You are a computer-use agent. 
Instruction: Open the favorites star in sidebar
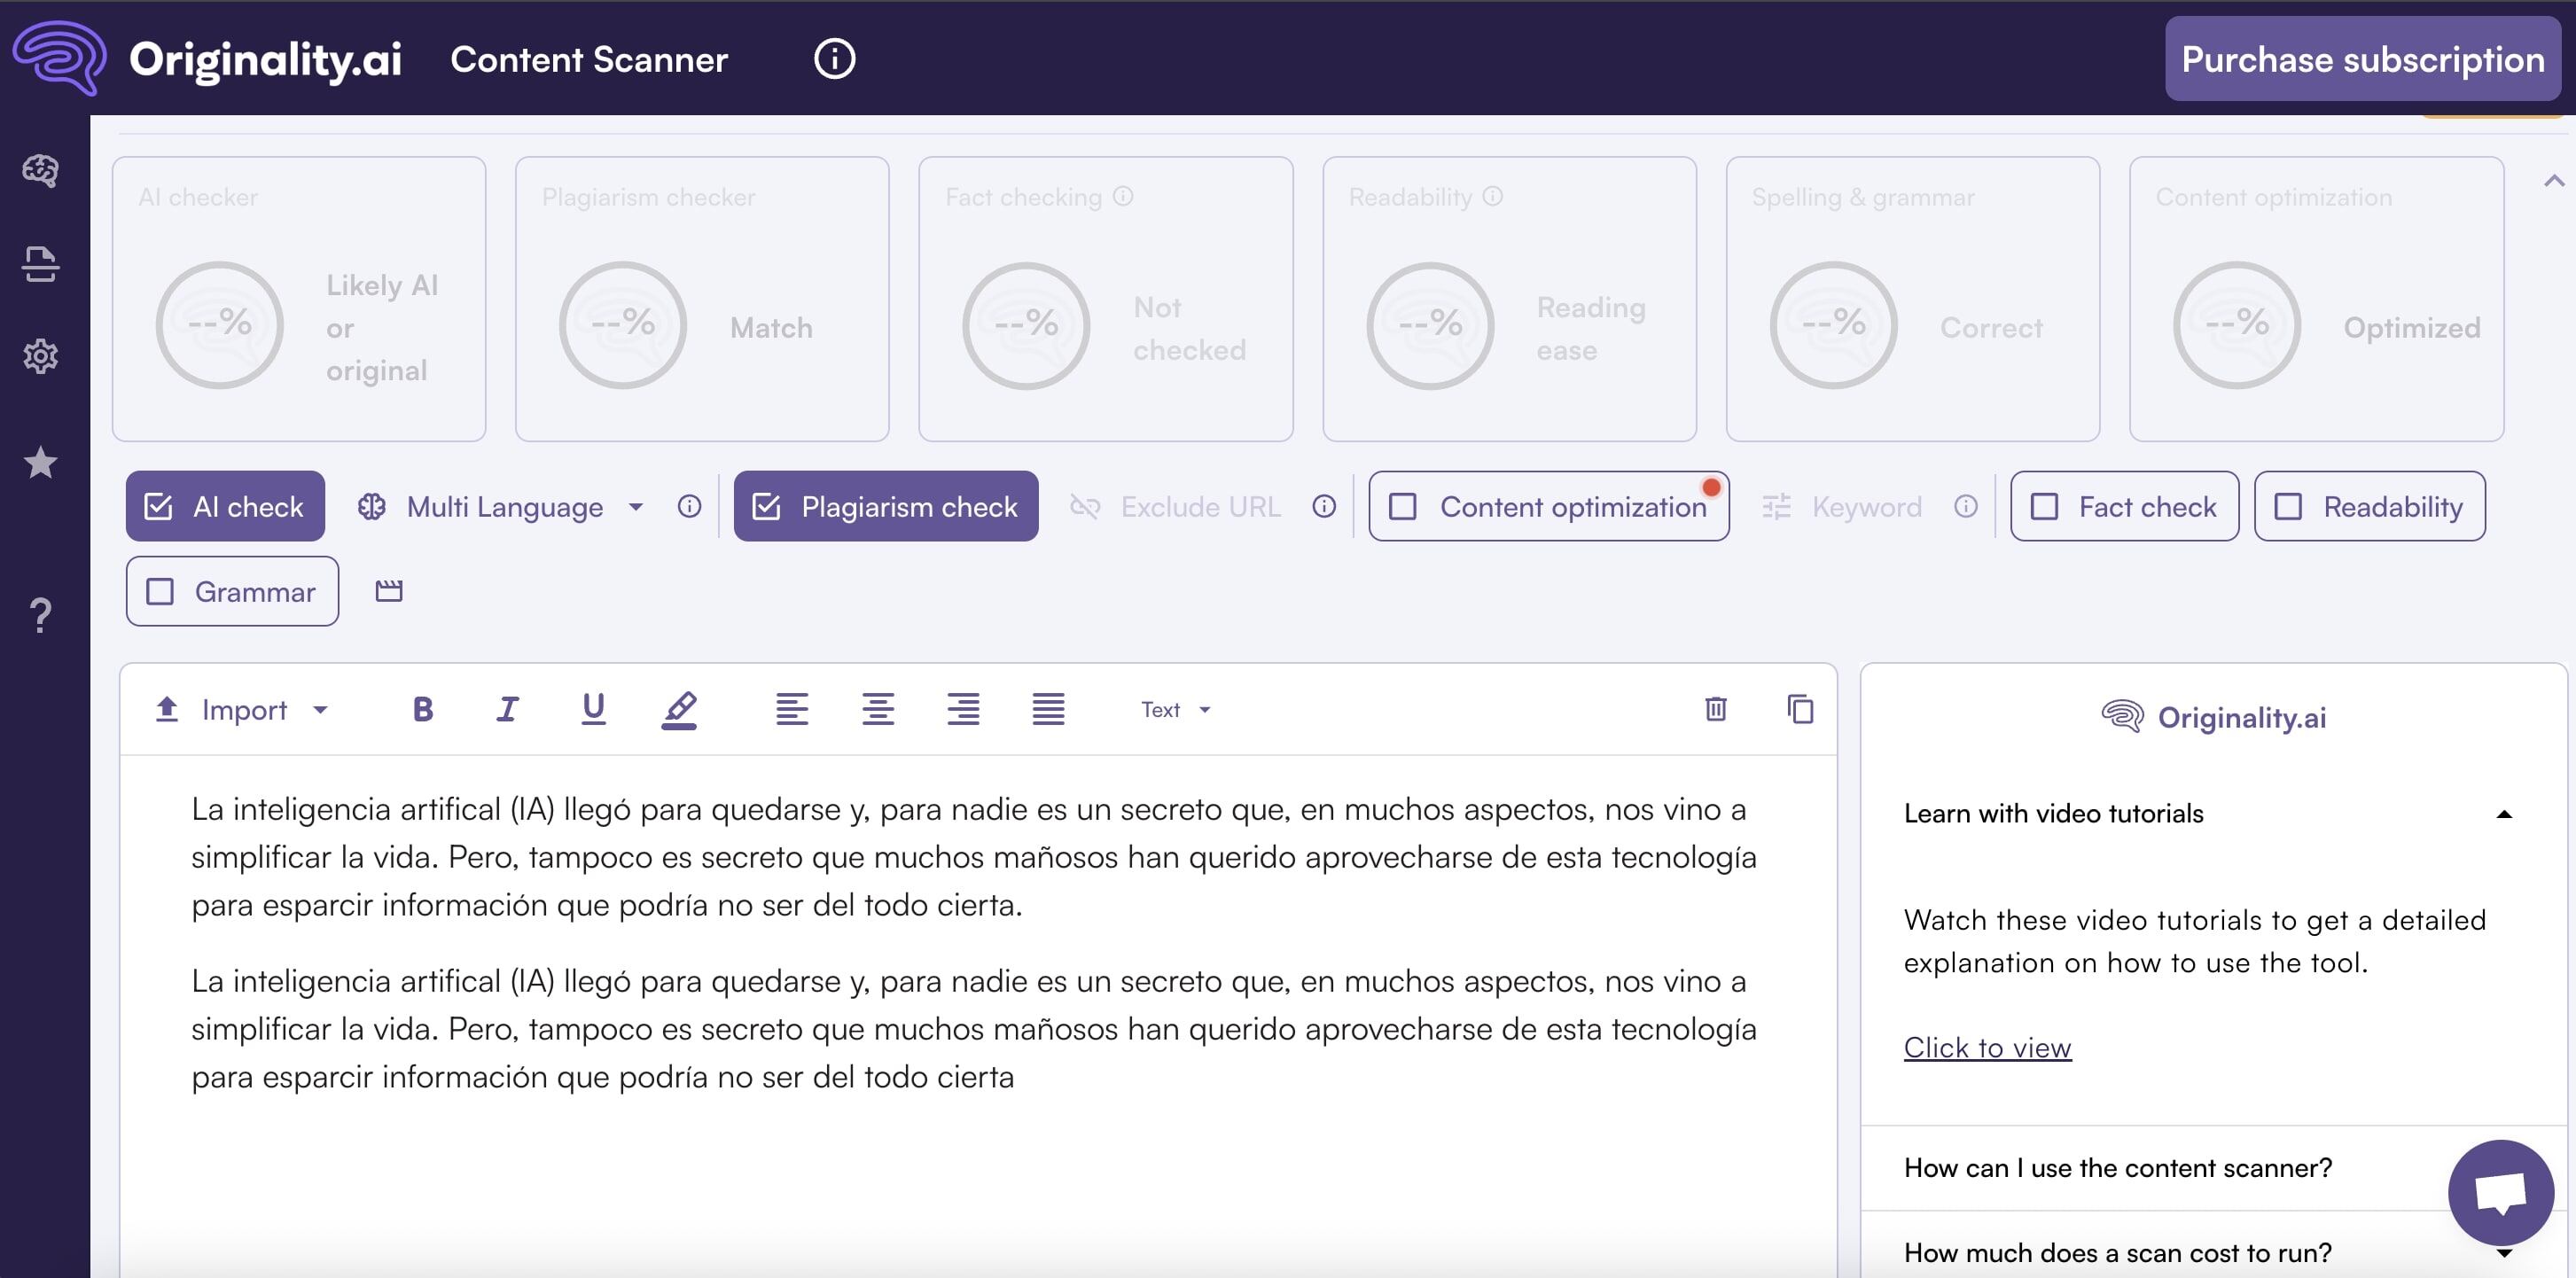(x=41, y=462)
